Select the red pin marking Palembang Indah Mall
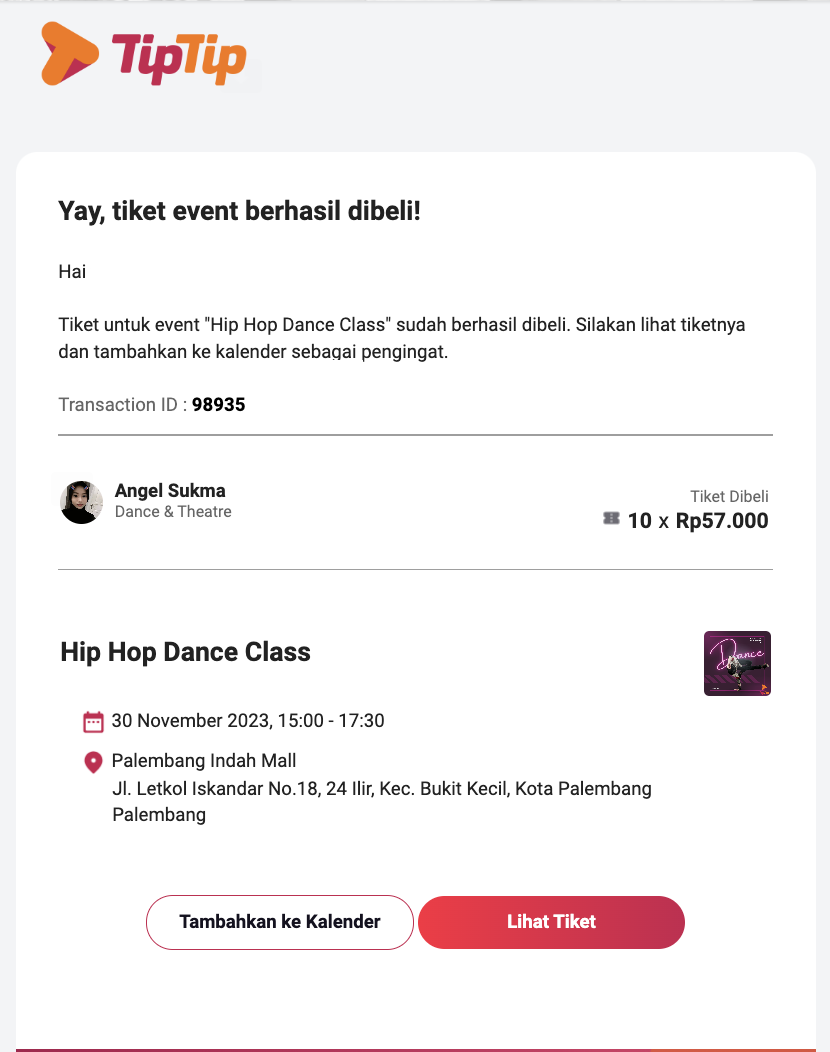Image resolution: width=830 pixels, height=1052 pixels. pos(93,761)
